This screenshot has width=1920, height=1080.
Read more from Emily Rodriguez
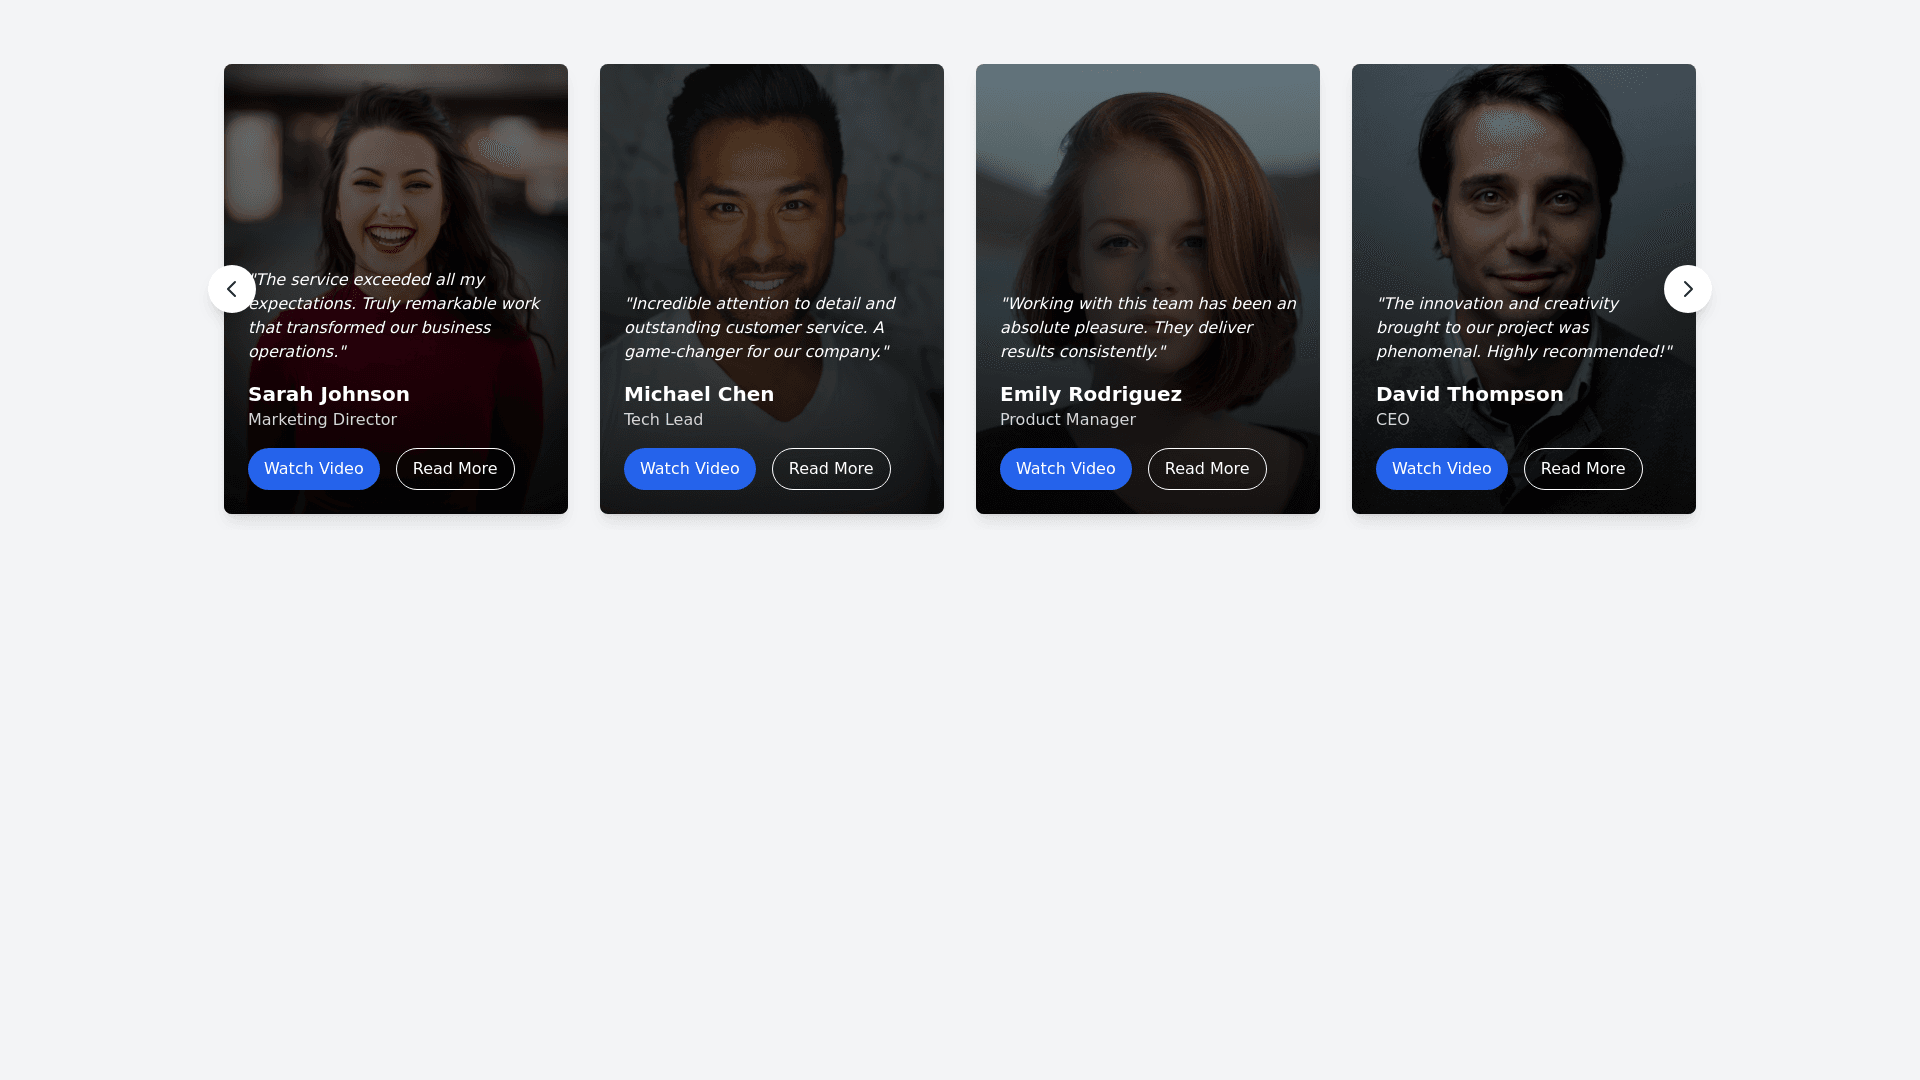[1207, 469]
